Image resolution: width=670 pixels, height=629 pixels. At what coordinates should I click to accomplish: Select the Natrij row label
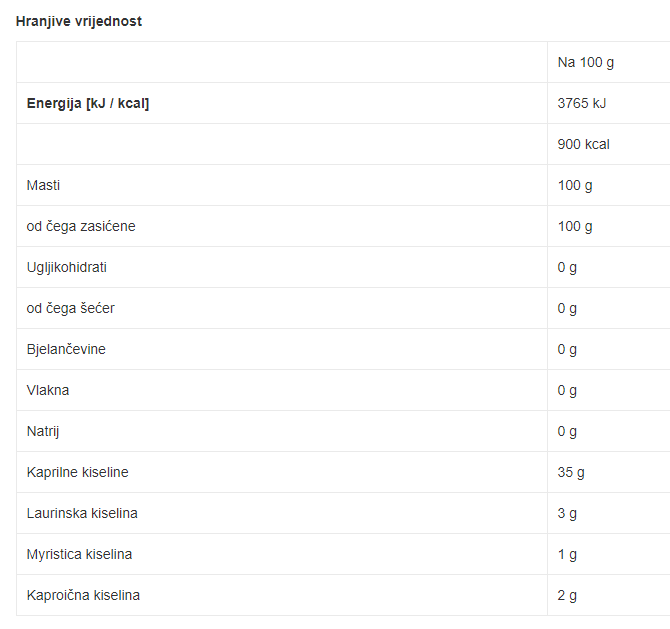pos(43,432)
